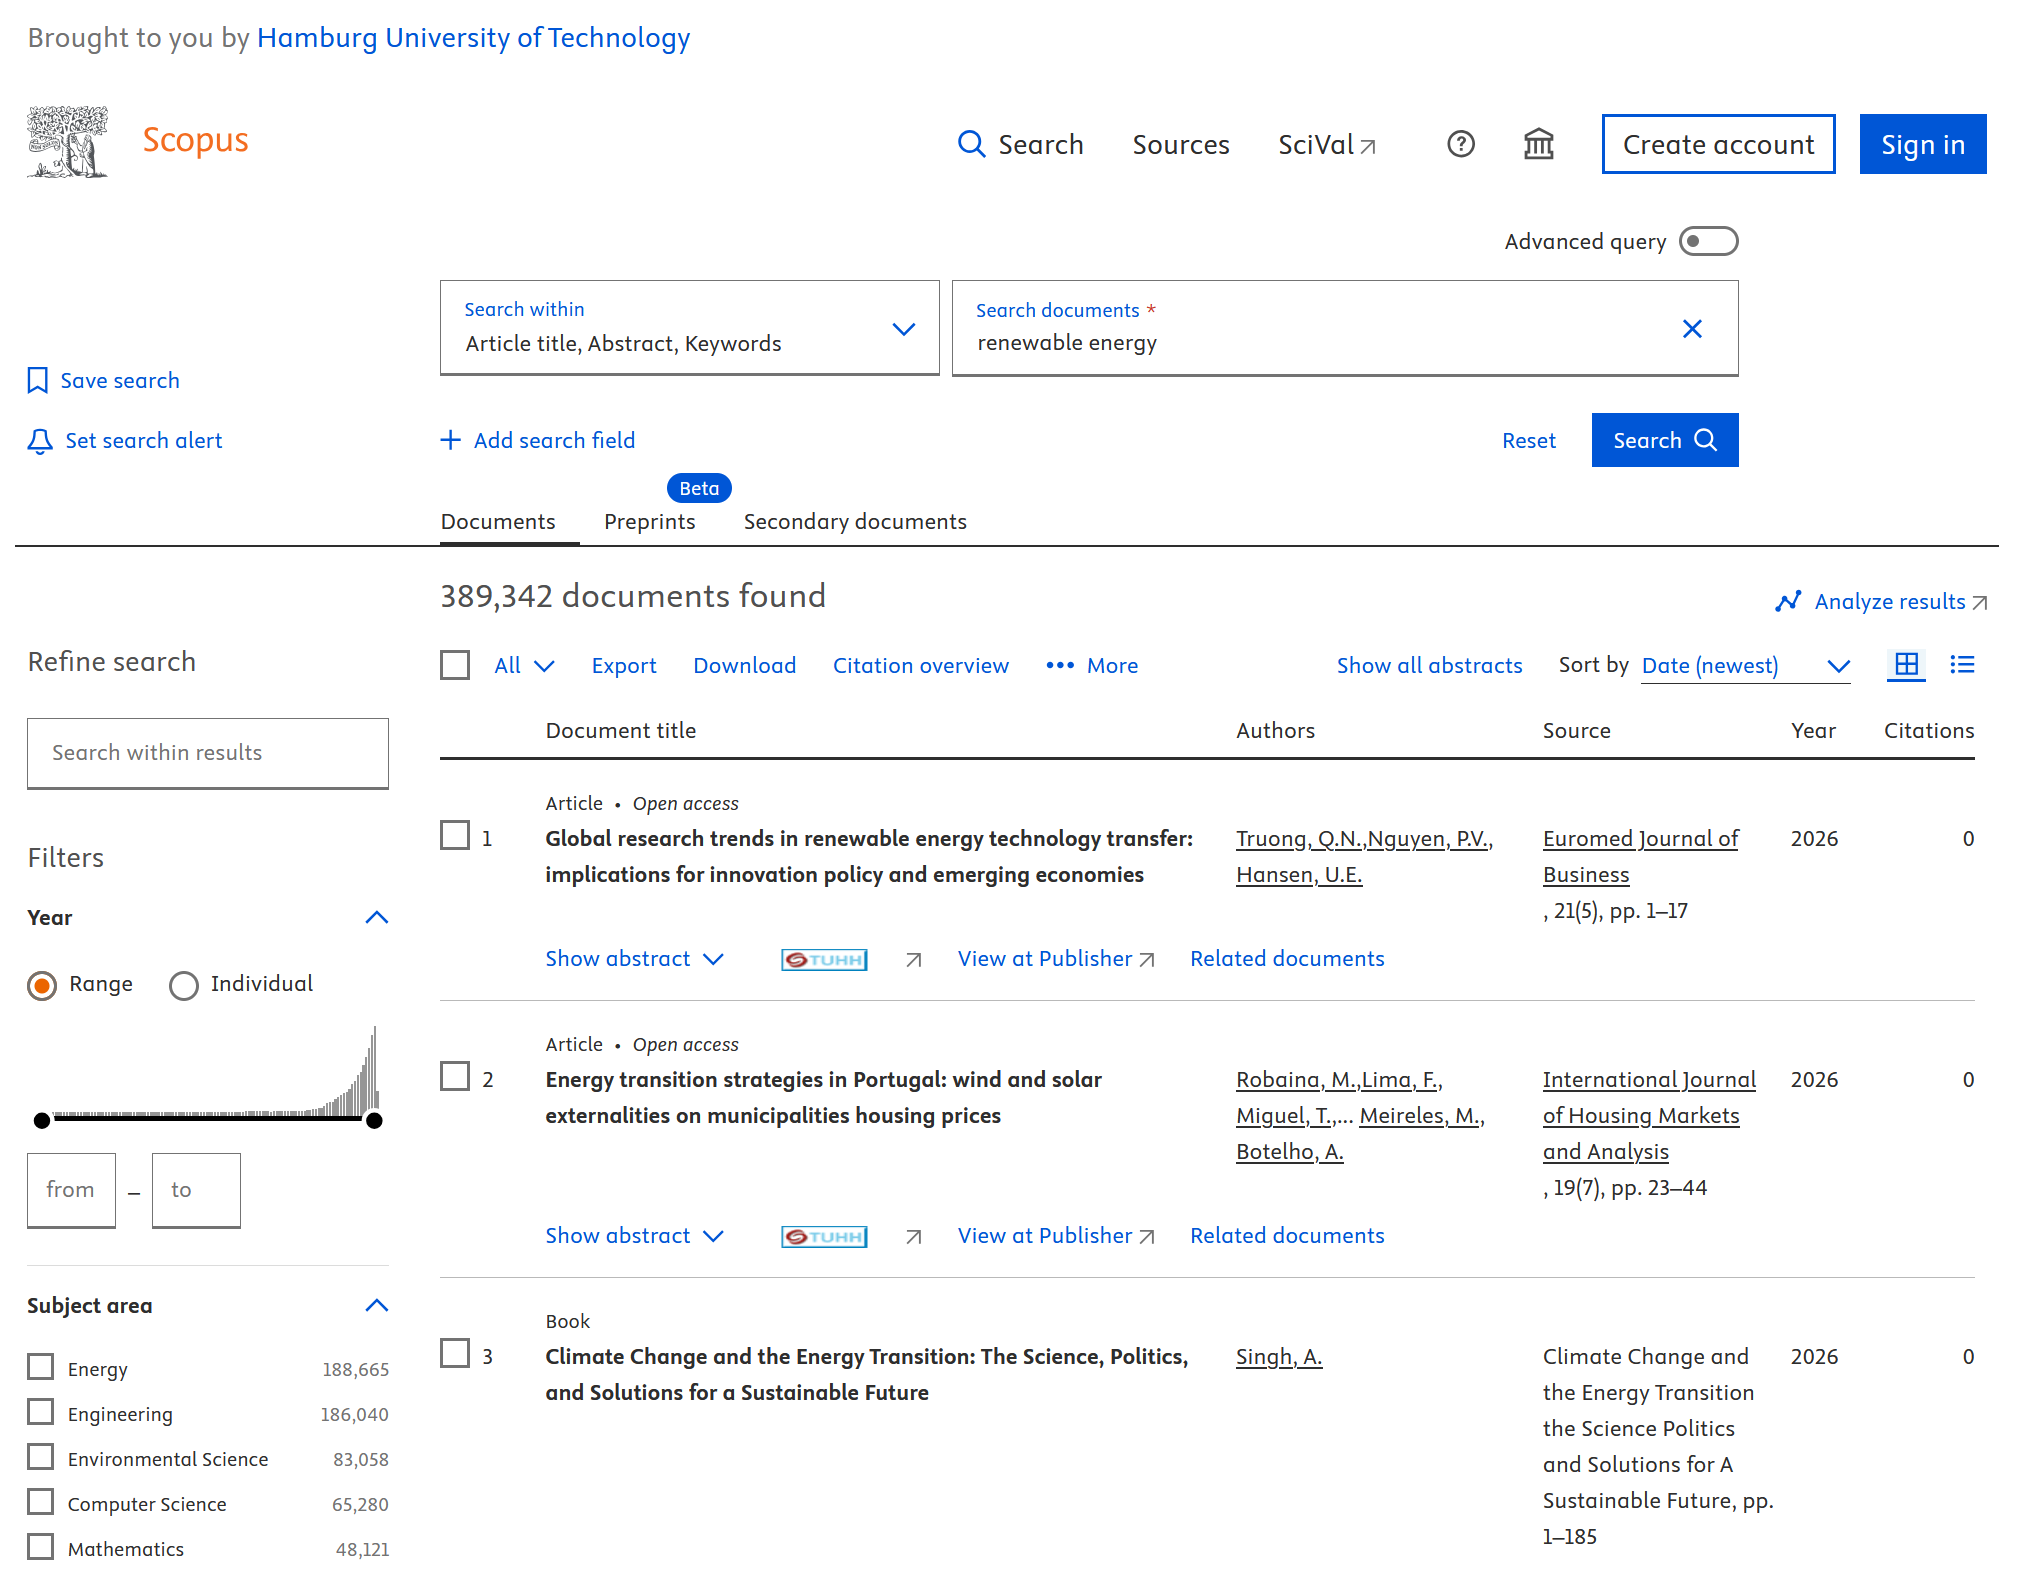Collapse the Subject area filter section
2018x1572 pixels.
point(376,1306)
